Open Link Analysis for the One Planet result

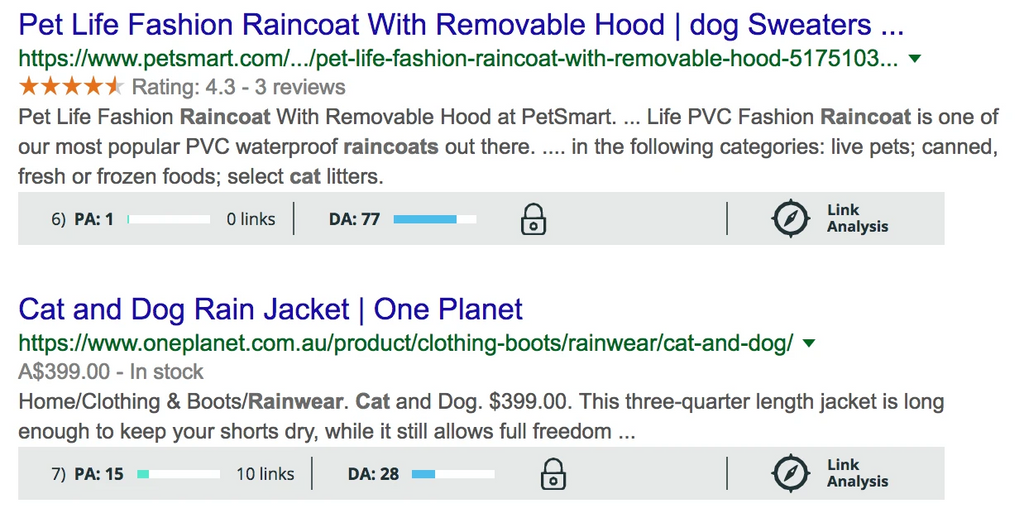tap(857, 473)
